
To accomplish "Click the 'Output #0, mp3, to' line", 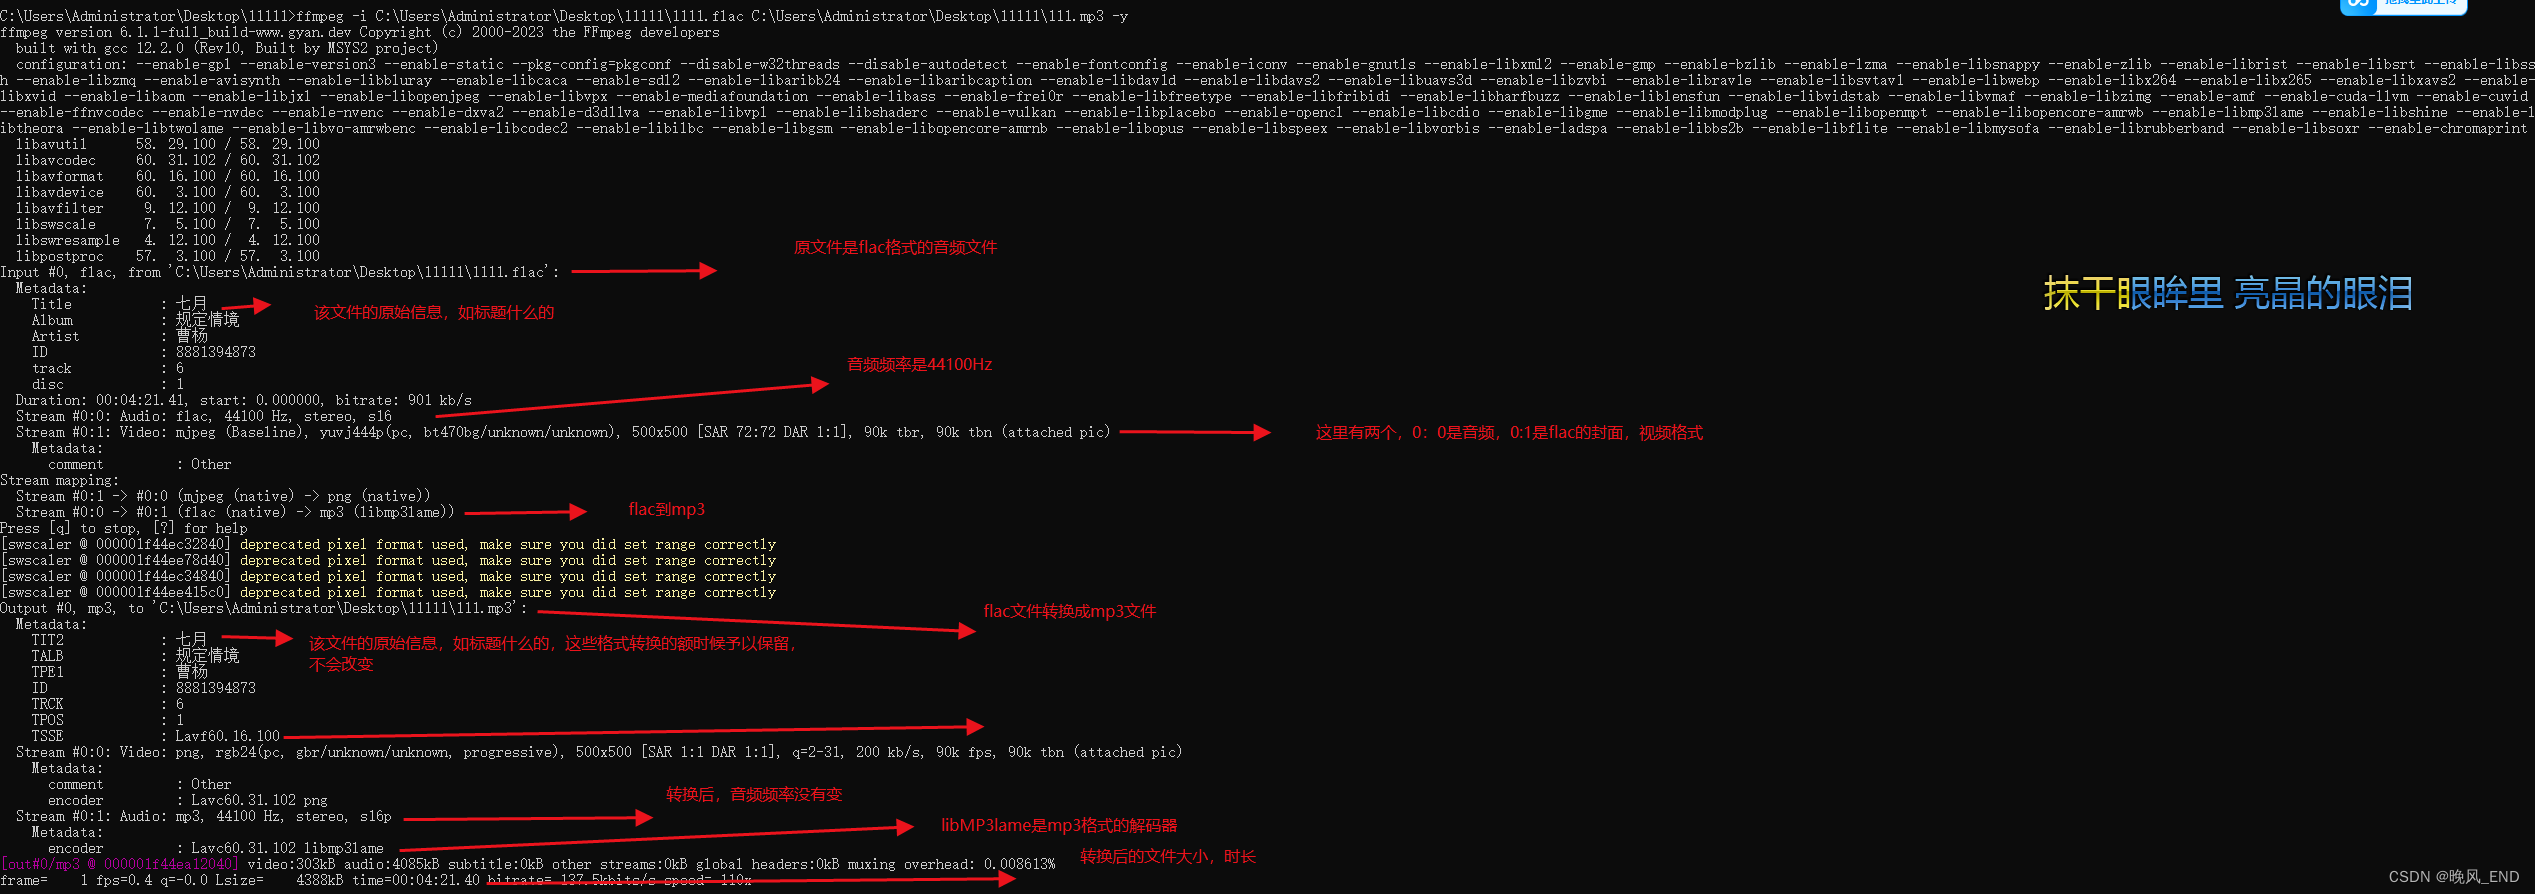I will point(263,608).
